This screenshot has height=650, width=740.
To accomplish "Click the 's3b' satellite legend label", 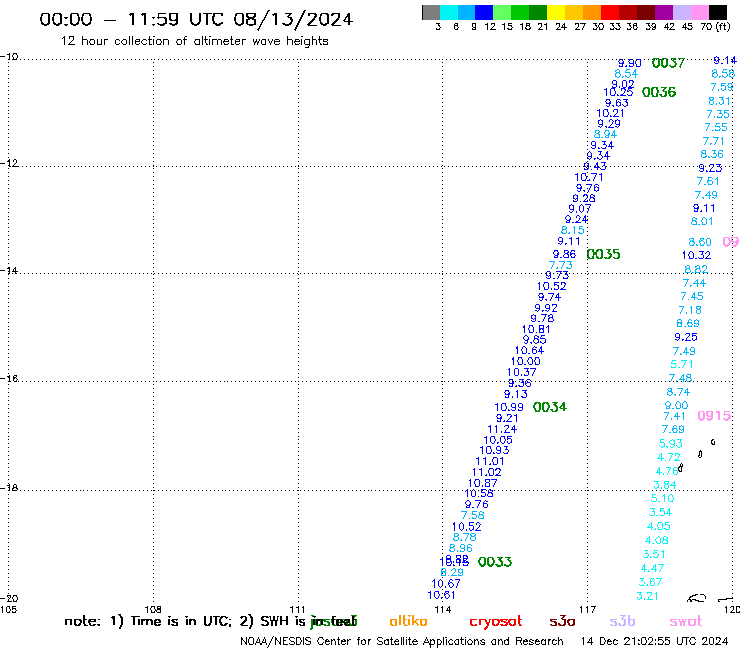I will coord(622,622).
